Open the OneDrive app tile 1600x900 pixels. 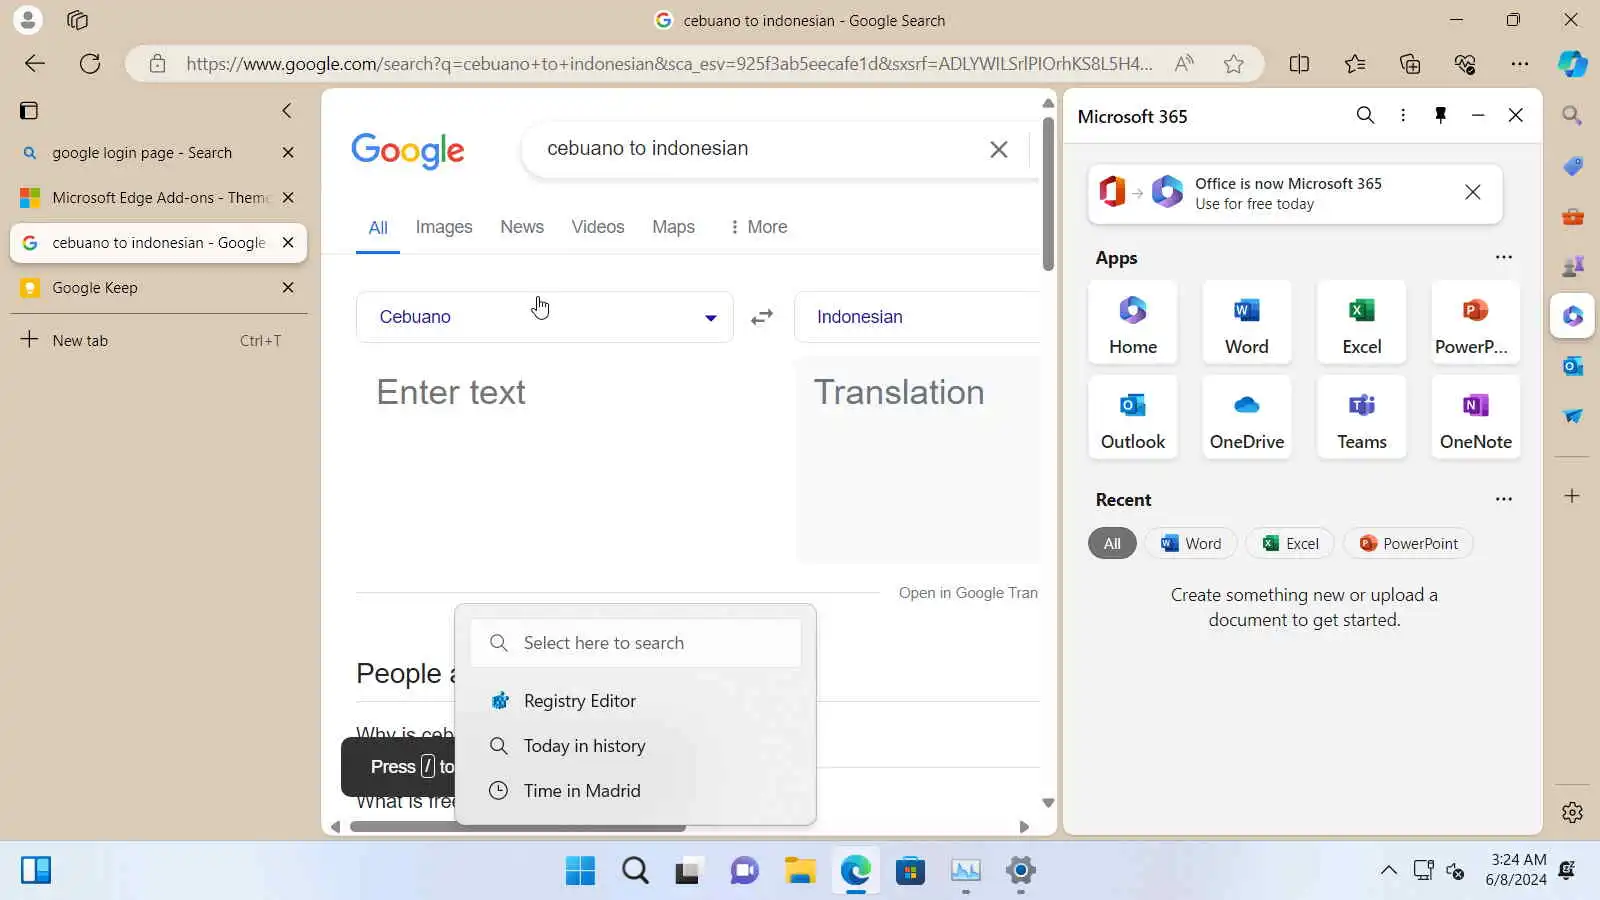[1246, 417]
